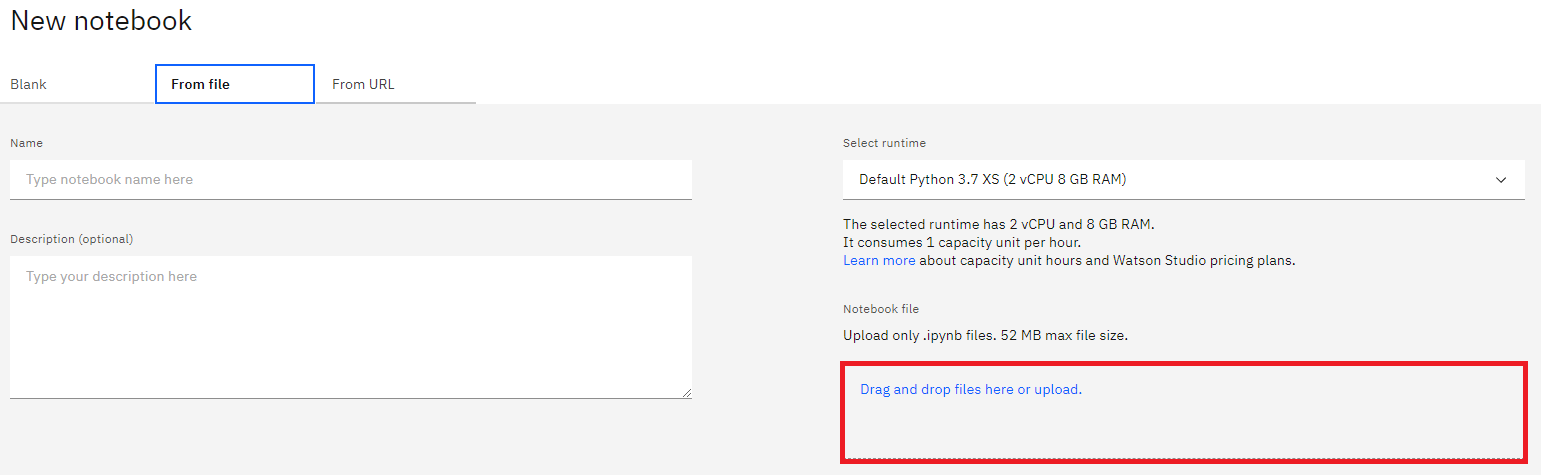This screenshot has width=1541, height=475.
Task: Open the From URL tab
Action: (x=395, y=84)
